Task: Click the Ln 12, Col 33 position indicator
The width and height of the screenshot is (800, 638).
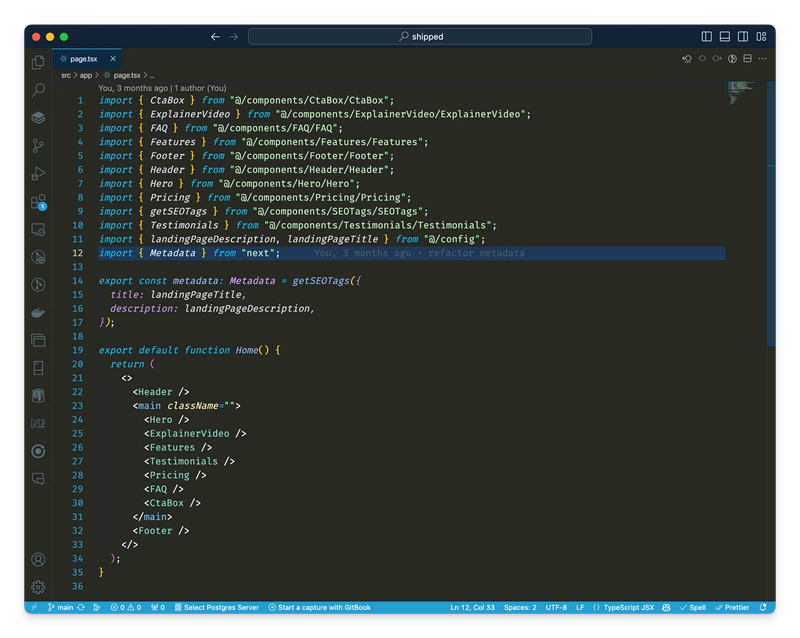Action: point(472,607)
